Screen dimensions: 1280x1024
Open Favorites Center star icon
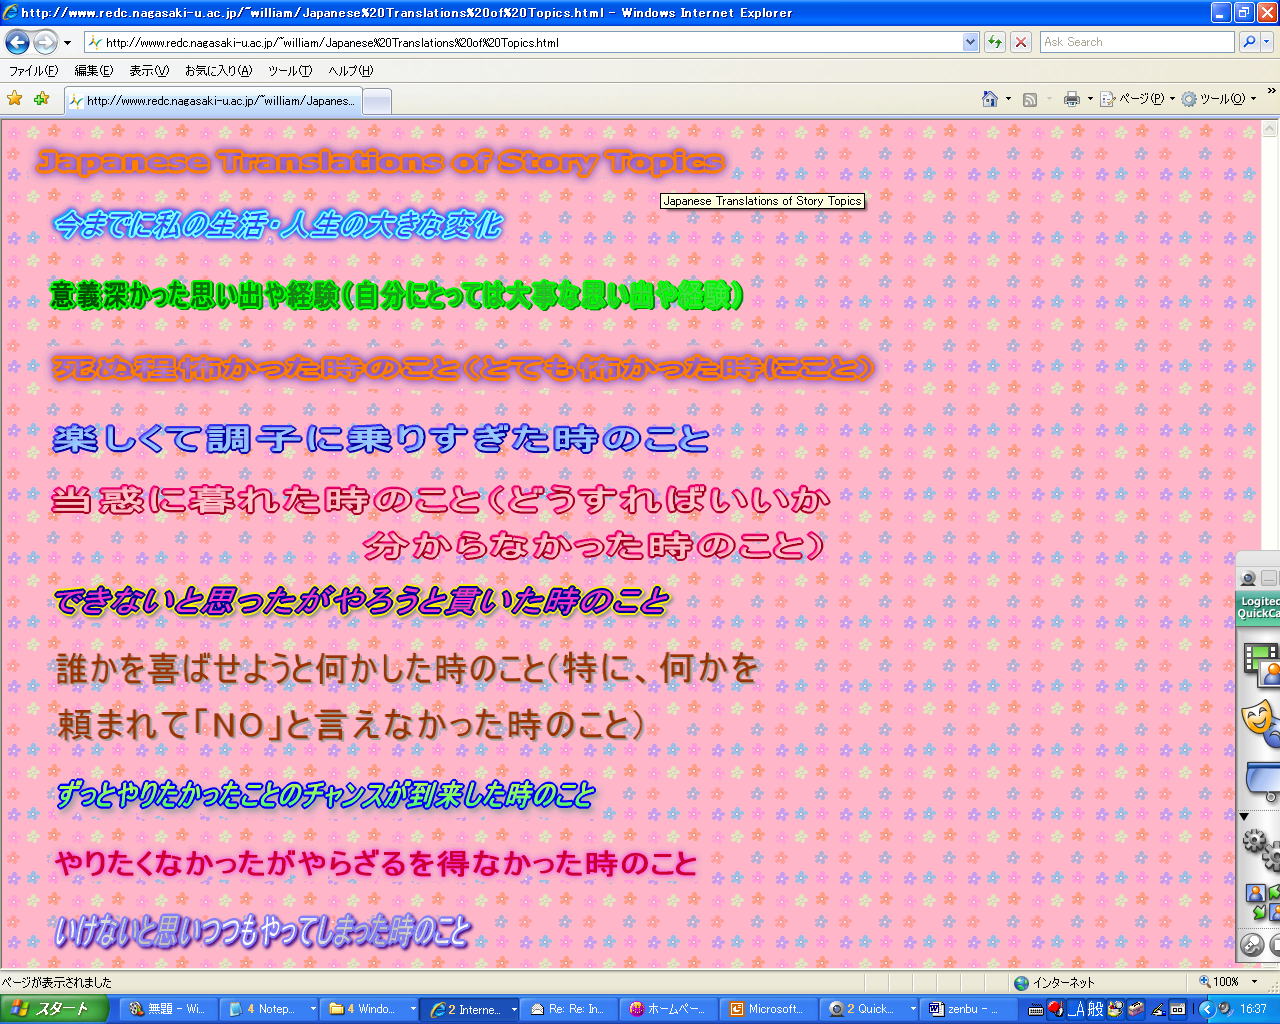pos(15,99)
